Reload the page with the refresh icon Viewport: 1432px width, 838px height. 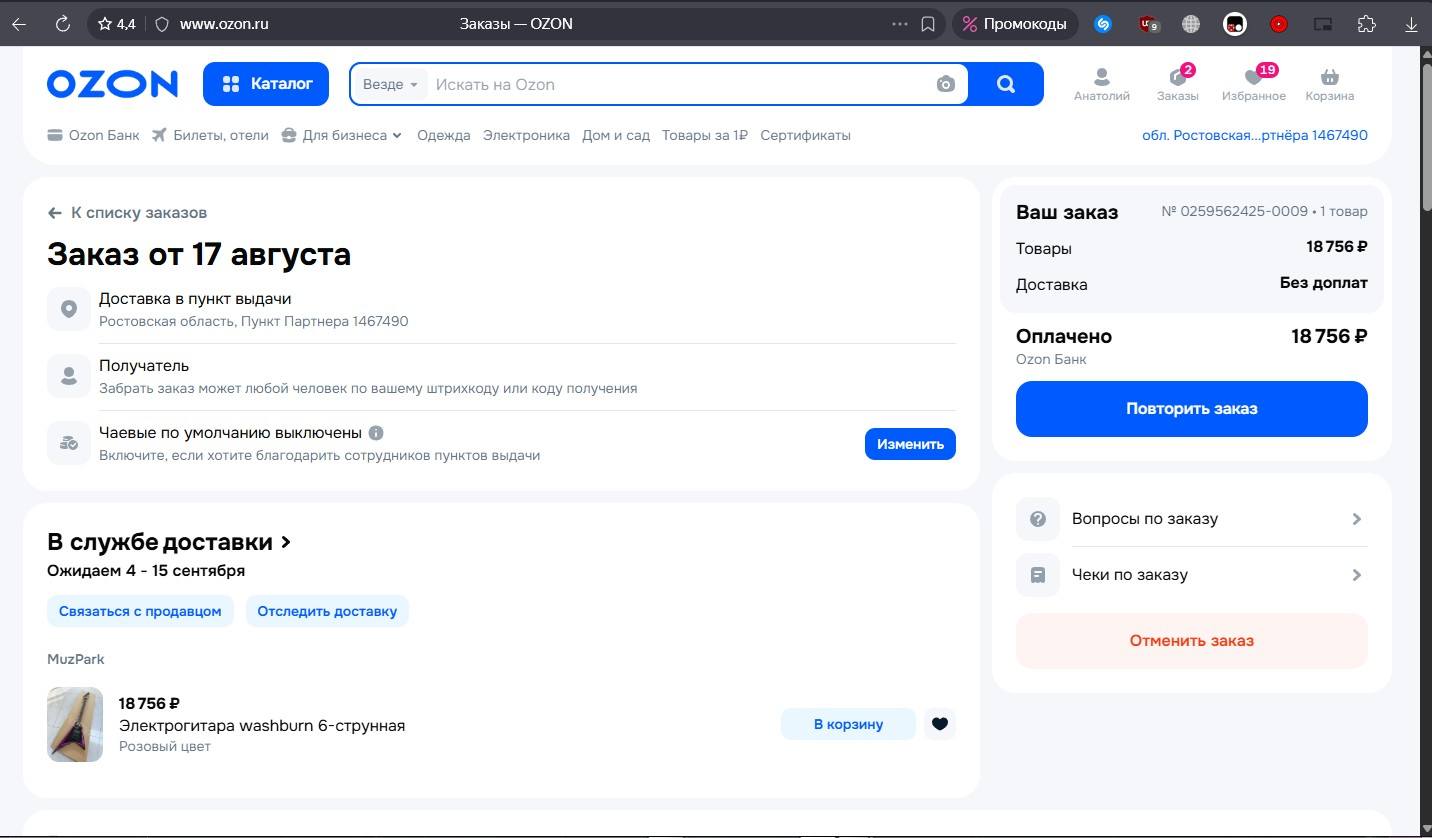(62, 24)
